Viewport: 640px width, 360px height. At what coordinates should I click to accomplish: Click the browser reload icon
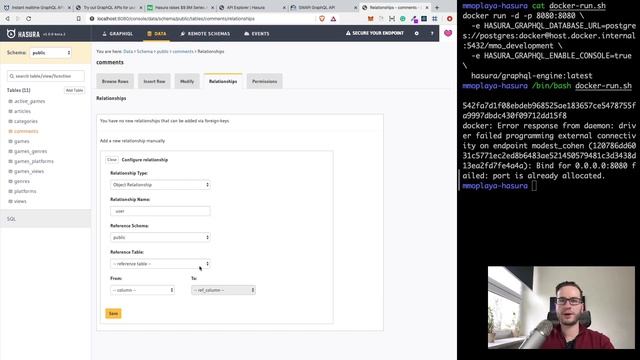click(x=29, y=18)
